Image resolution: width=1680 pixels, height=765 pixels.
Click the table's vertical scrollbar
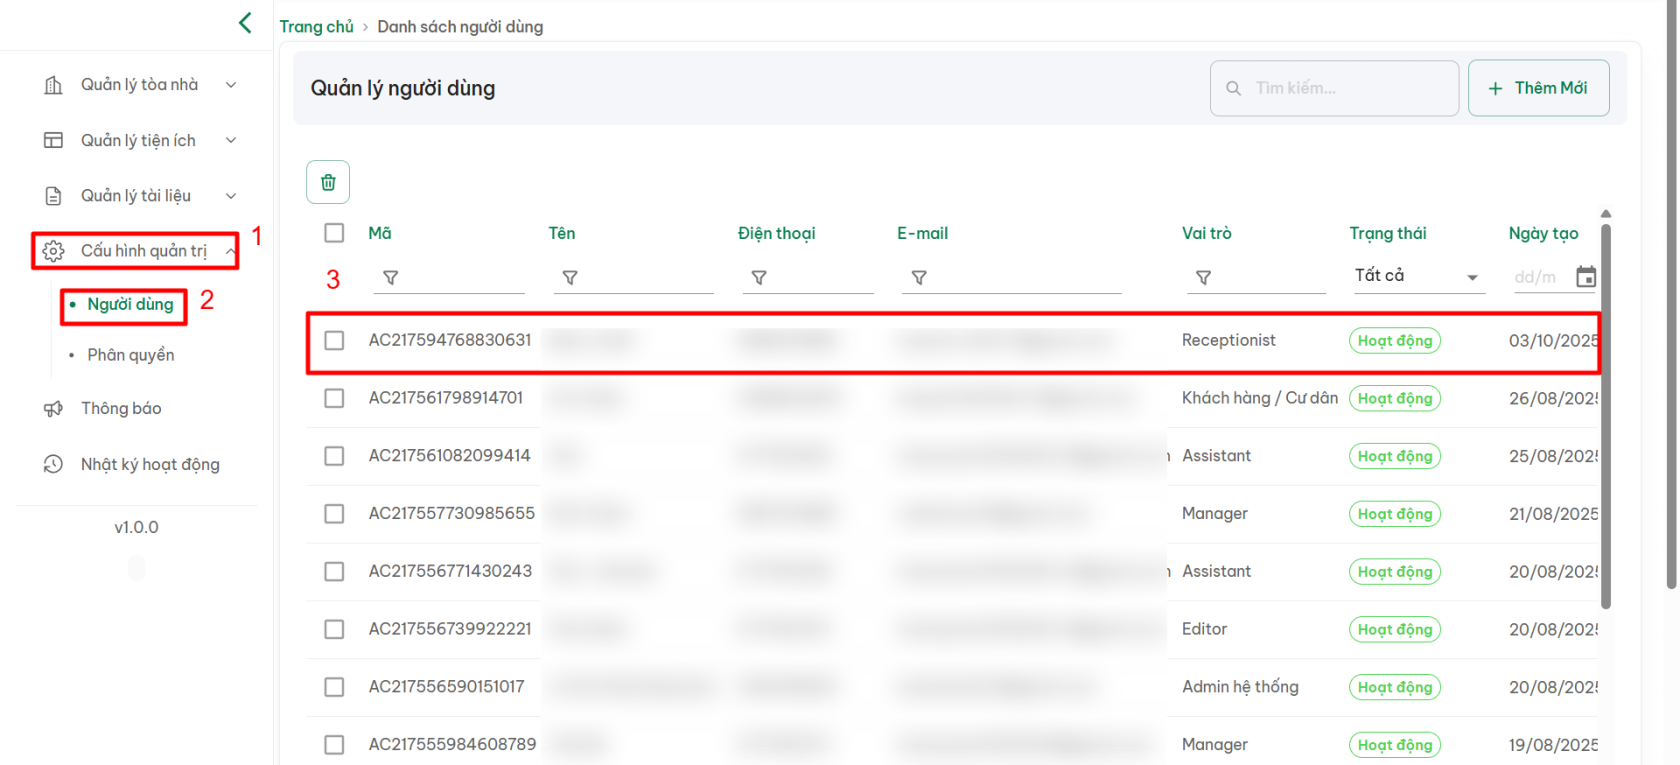click(1606, 420)
